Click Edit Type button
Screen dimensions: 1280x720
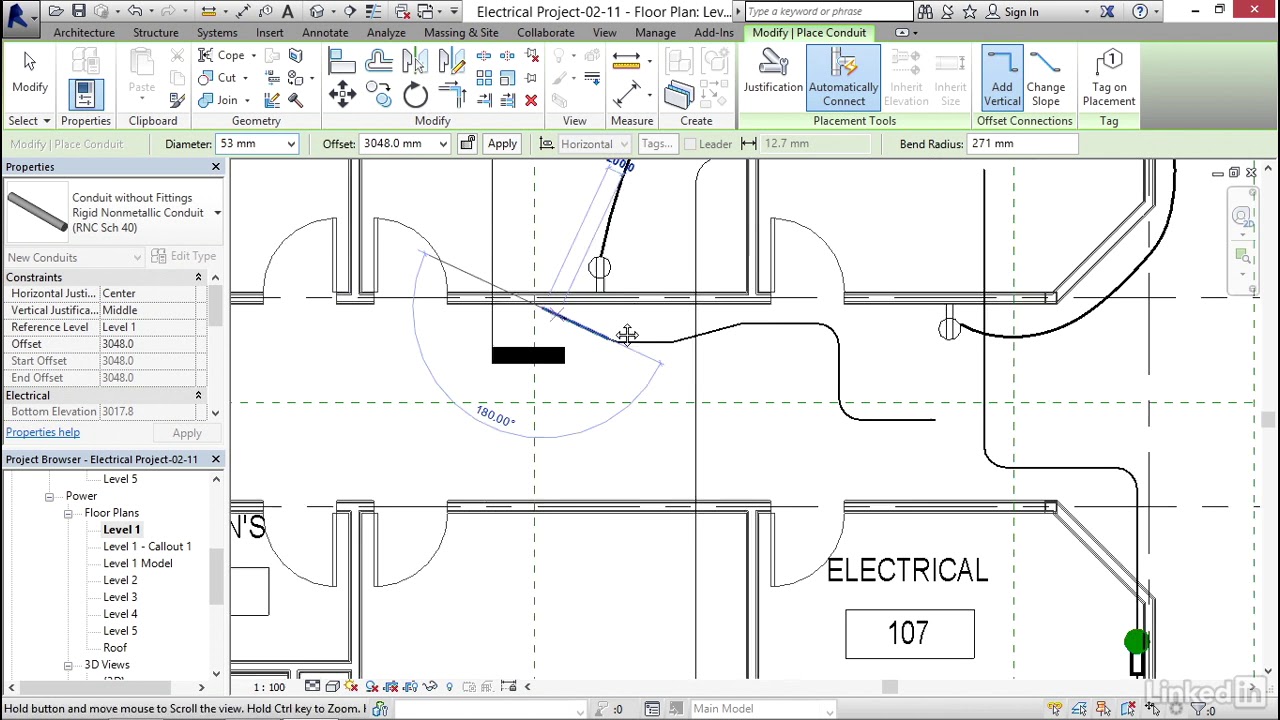tap(183, 256)
